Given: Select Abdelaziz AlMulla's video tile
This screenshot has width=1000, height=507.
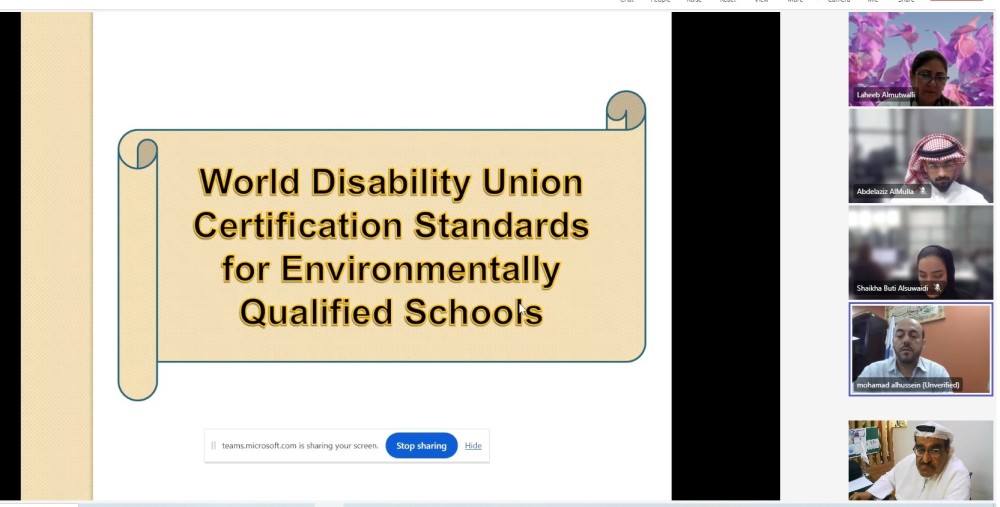Looking at the screenshot, I should (x=920, y=156).
